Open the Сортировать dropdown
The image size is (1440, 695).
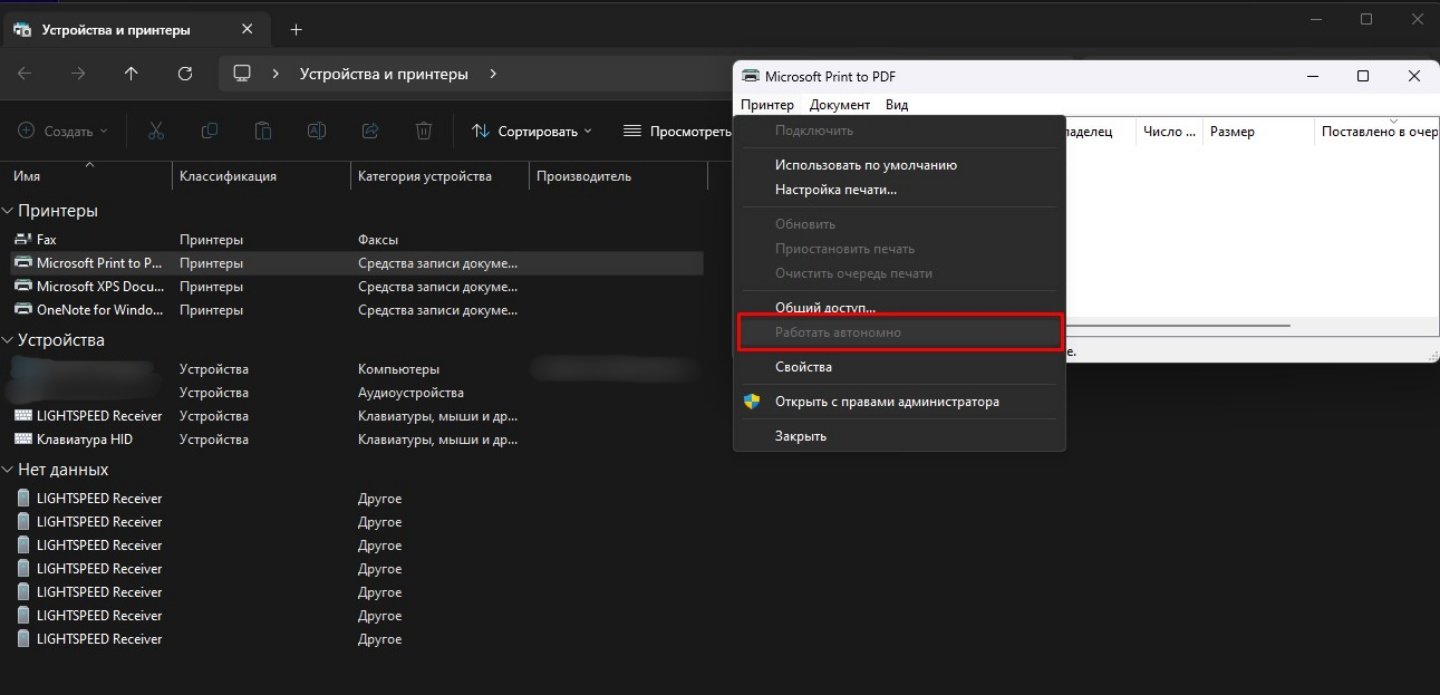[532, 131]
